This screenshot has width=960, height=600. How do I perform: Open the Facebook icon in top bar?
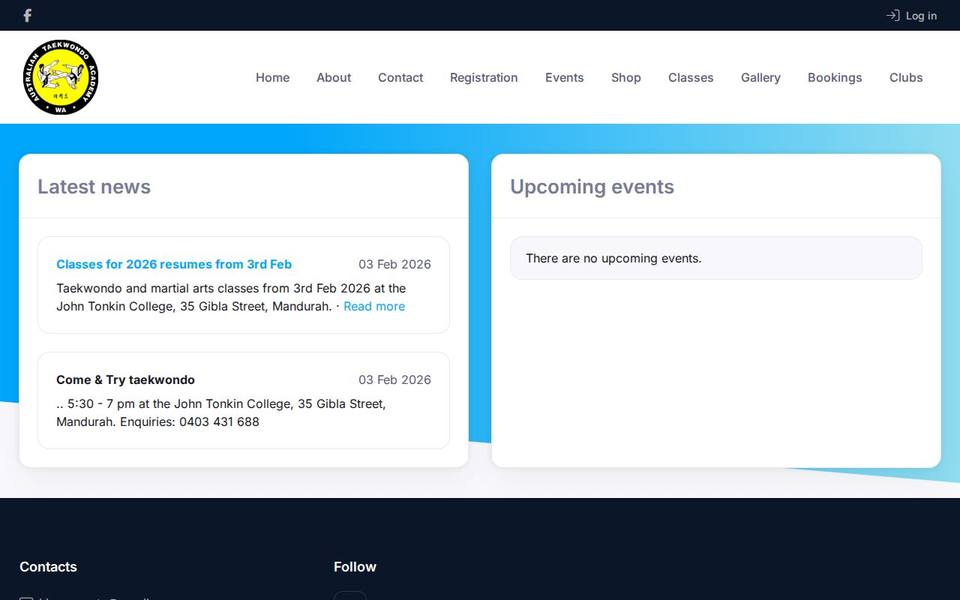click(x=27, y=15)
